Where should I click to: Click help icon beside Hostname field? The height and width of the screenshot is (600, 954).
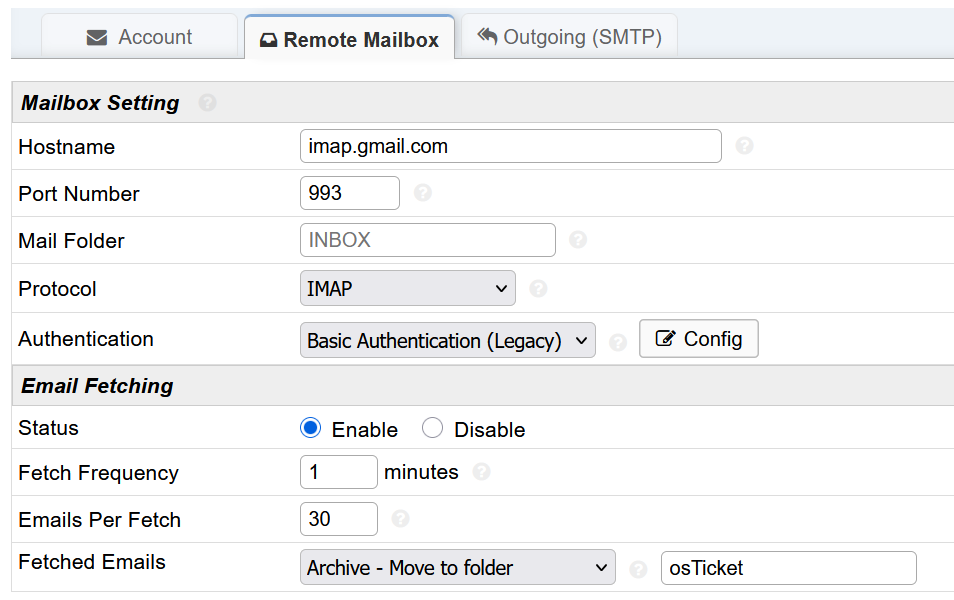(744, 146)
